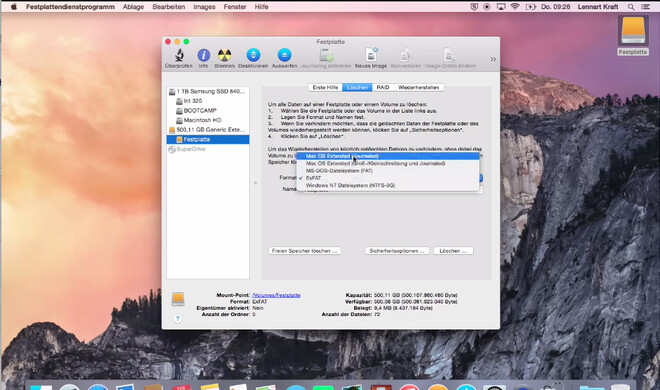Open the Hilfe menu
Viewport: 660px width, 390px height.
261,7
